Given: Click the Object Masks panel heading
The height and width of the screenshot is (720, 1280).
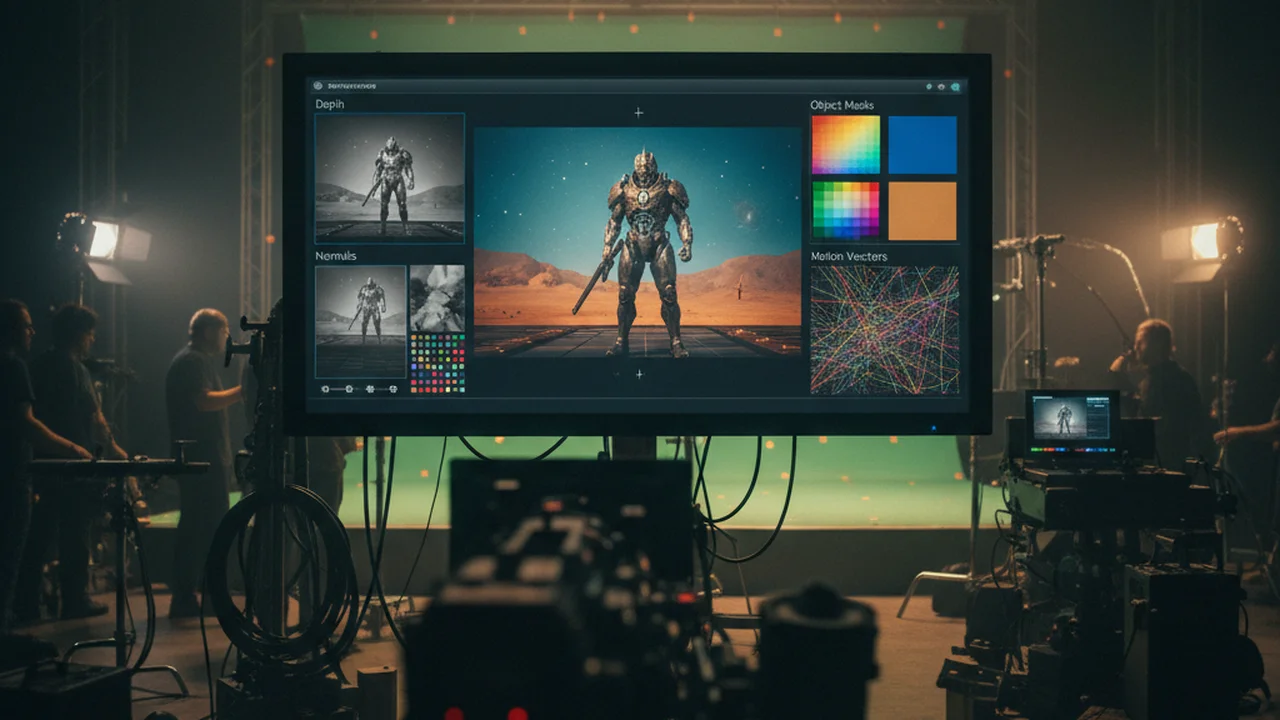Looking at the screenshot, I should pyautogui.click(x=842, y=105).
